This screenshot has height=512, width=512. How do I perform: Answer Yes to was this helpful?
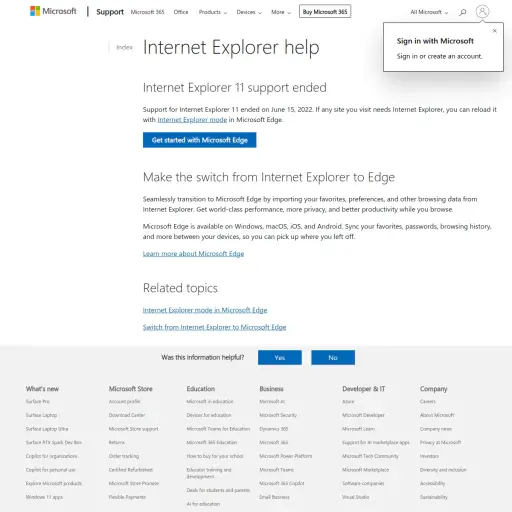[x=280, y=357]
